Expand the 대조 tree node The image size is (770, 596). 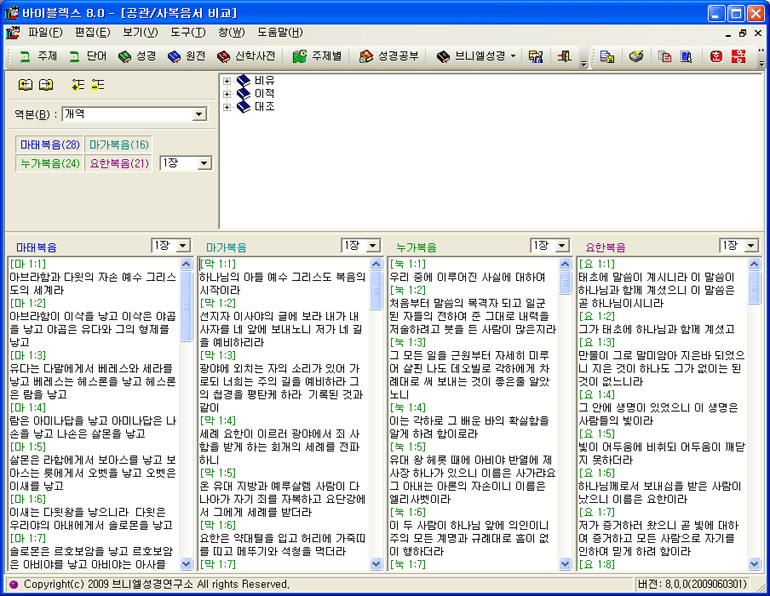(x=227, y=107)
